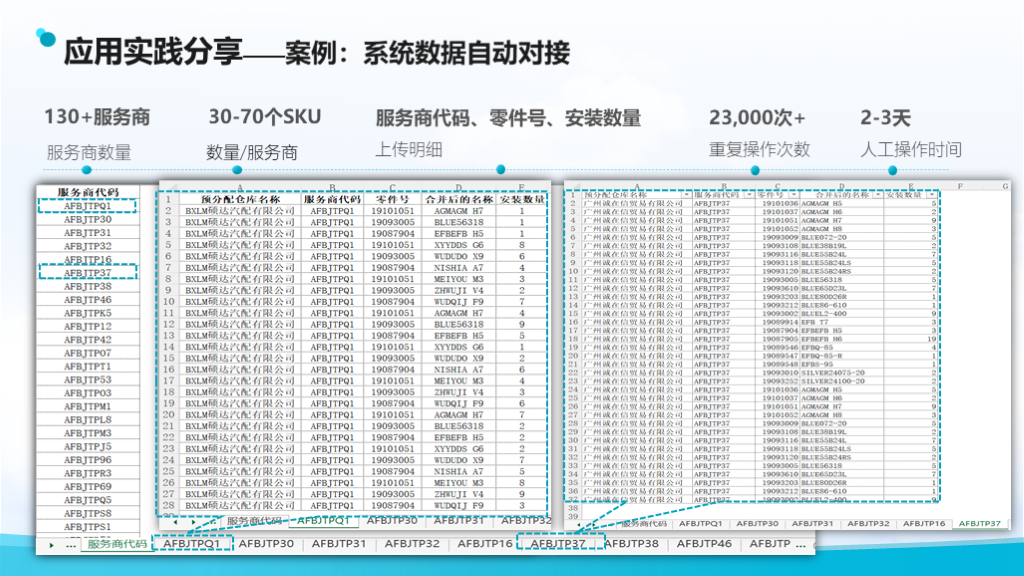Select AFBJTP12 cell in left list
The image size is (1024, 576).
(88, 326)
